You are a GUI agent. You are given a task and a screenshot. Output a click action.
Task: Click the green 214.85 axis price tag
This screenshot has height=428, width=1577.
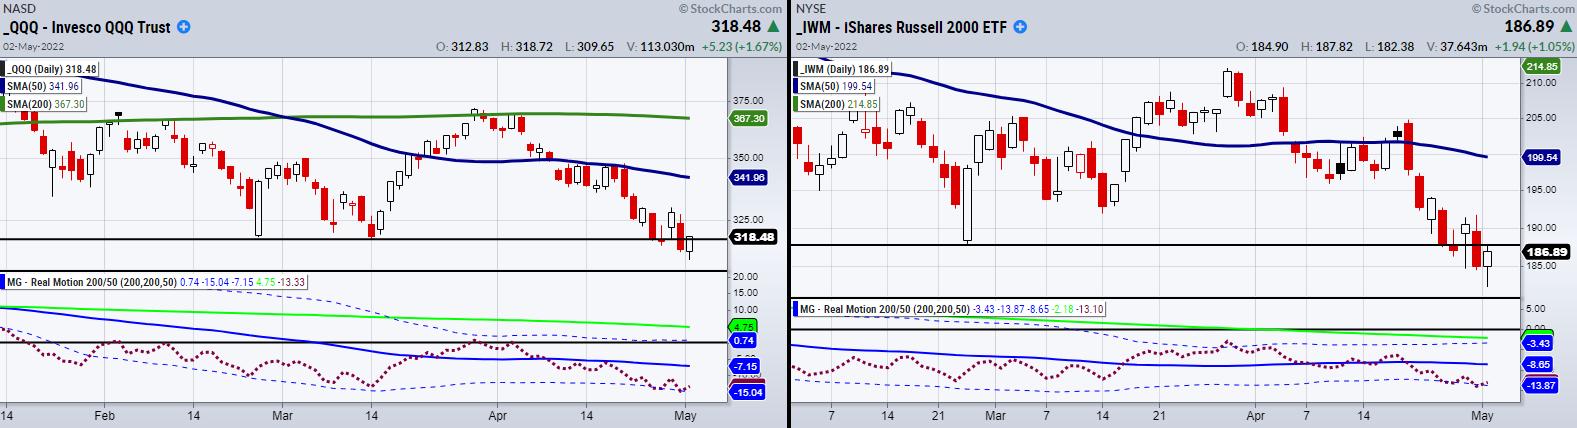click(x=1541, y=66)
